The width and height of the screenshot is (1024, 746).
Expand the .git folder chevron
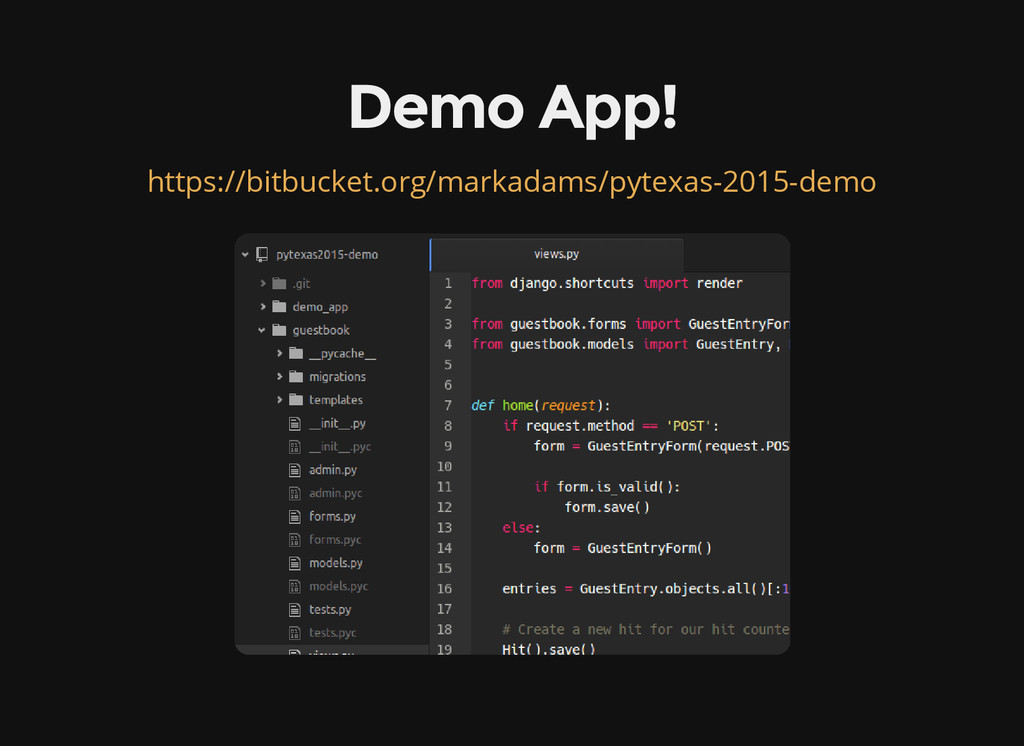point(263,284)
